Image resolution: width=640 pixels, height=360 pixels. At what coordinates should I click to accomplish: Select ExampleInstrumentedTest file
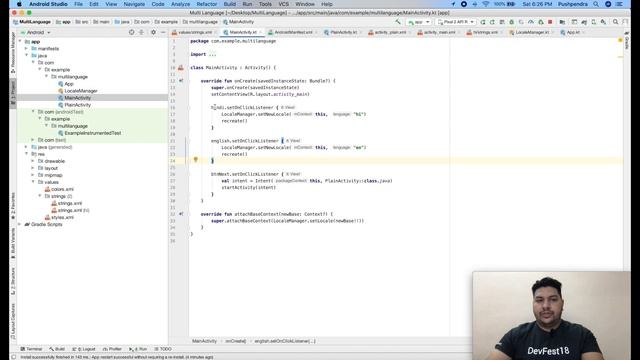point(89,133)
